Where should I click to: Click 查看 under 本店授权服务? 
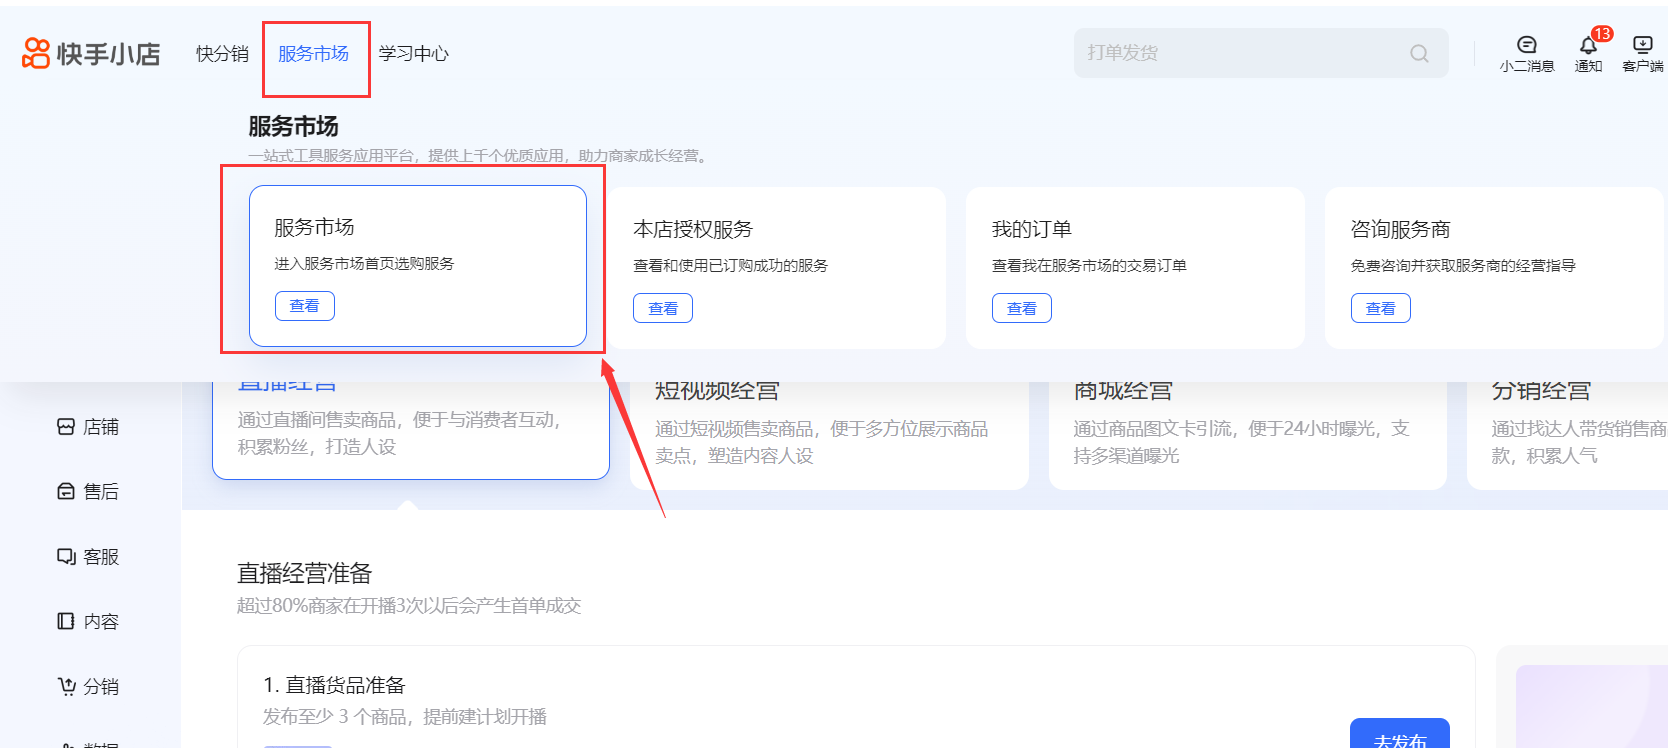[x=663, y=309]
